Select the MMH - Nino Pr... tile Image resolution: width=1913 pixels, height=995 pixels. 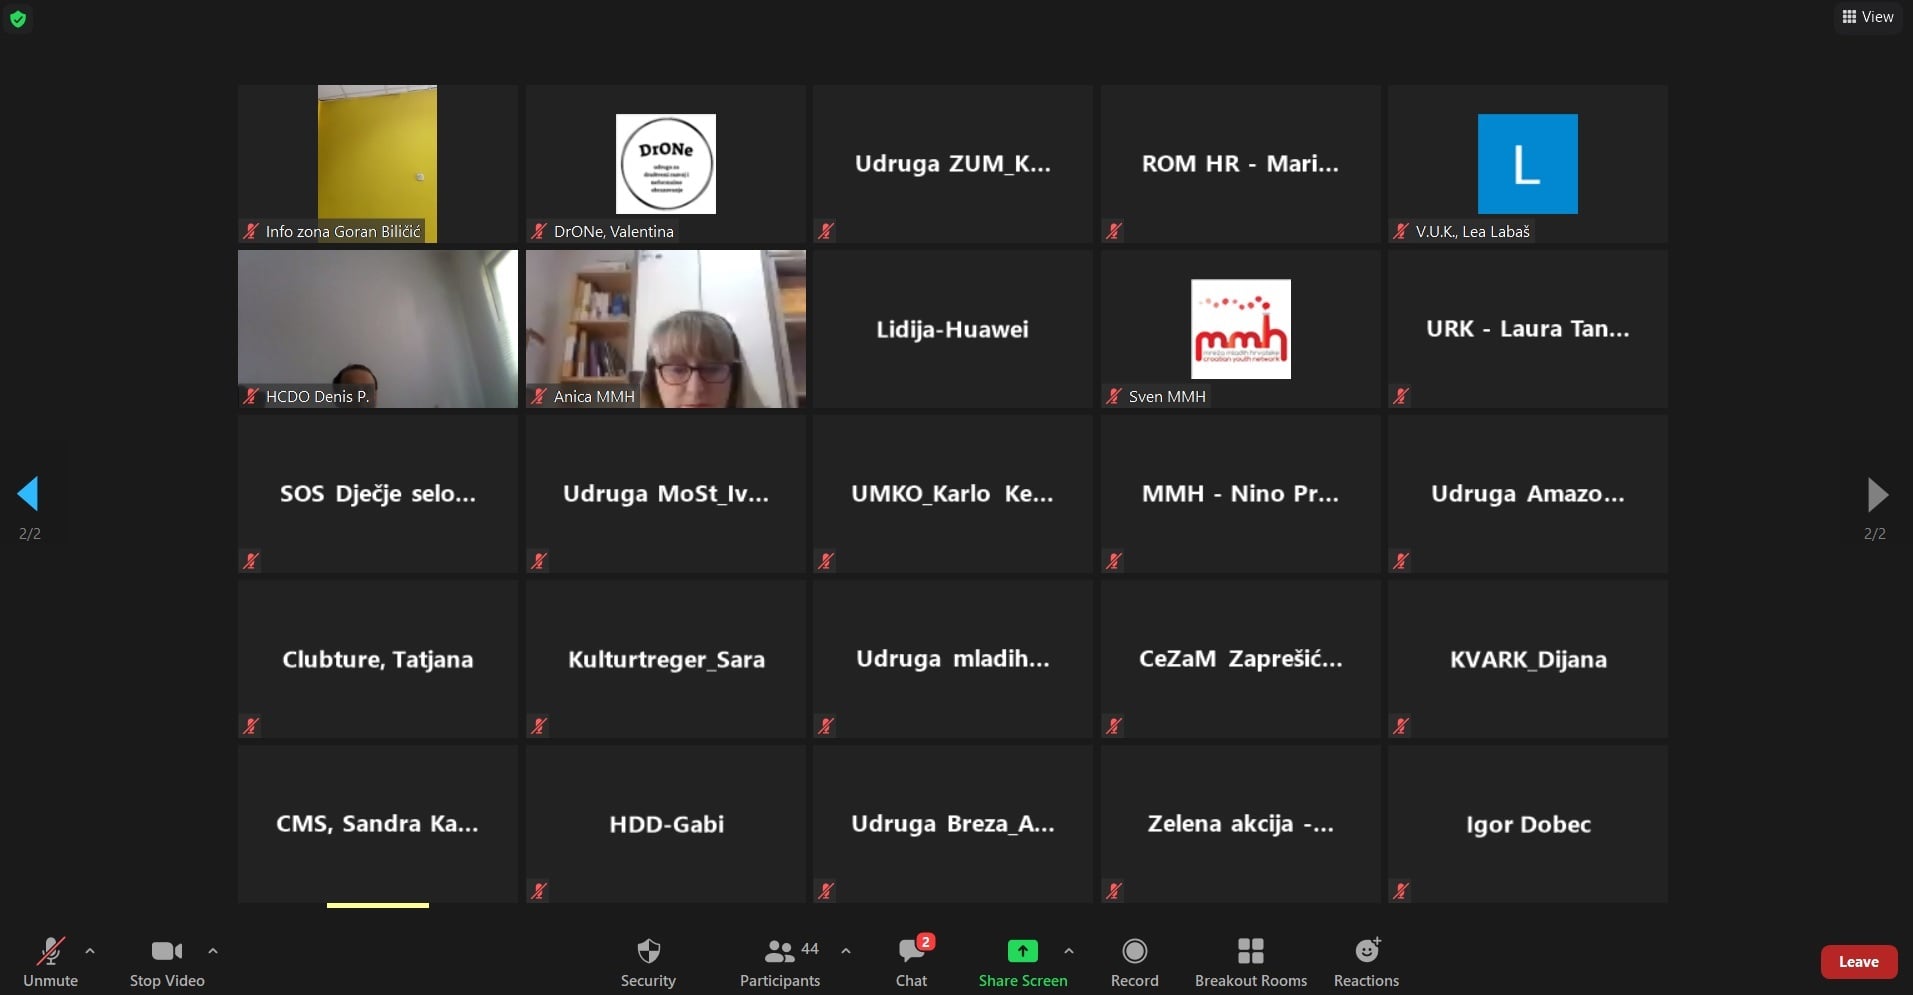(1241, 494)
